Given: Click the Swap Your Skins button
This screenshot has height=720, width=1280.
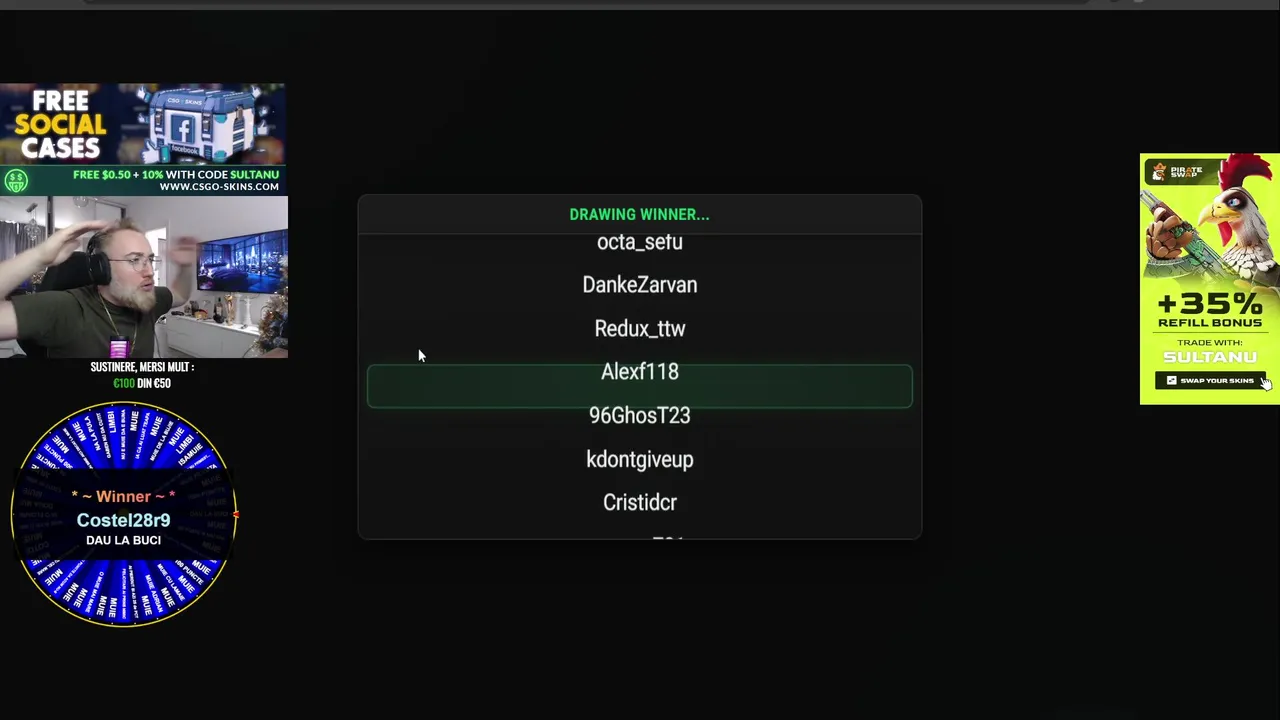Looking at the screenshot, I should coord(1209,380).
